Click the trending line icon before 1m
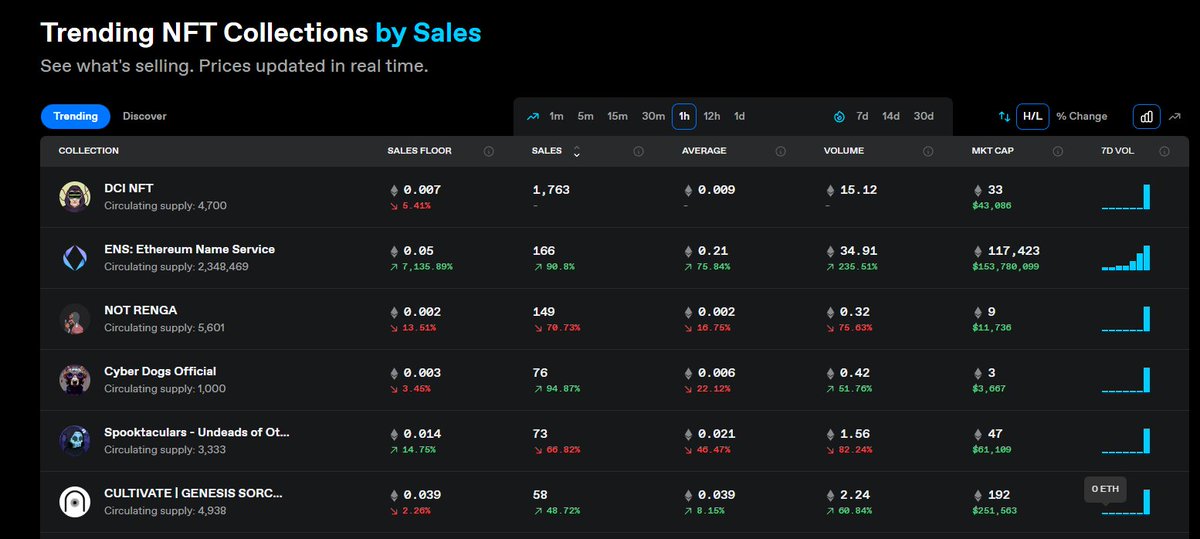 (534, 116)
